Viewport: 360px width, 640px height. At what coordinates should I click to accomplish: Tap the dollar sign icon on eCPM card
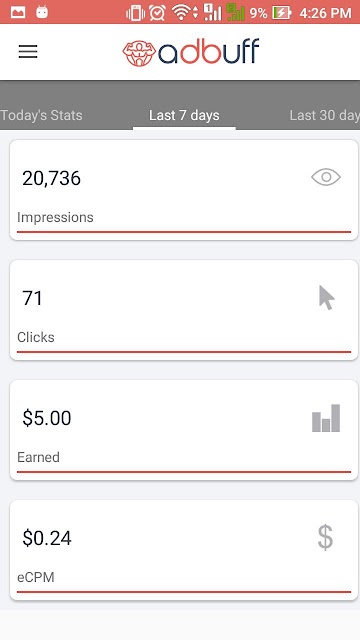pyautogui.click(x=325, y=538)
